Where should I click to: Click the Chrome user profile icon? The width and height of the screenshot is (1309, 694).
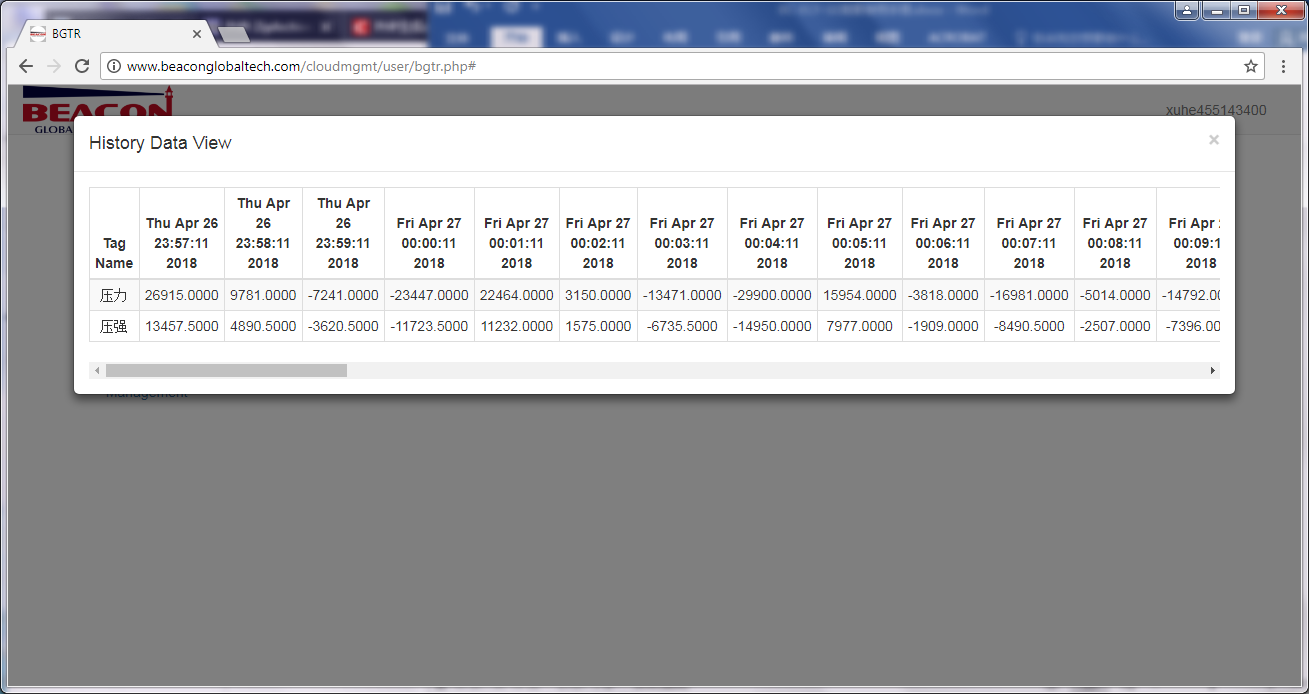pyautogui.click(x=1187, y=10)
